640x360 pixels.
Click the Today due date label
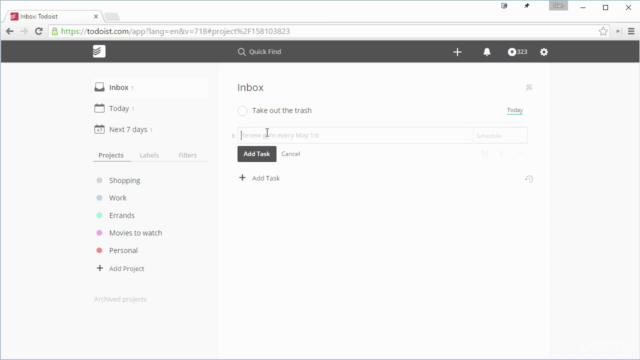[515, 110]
